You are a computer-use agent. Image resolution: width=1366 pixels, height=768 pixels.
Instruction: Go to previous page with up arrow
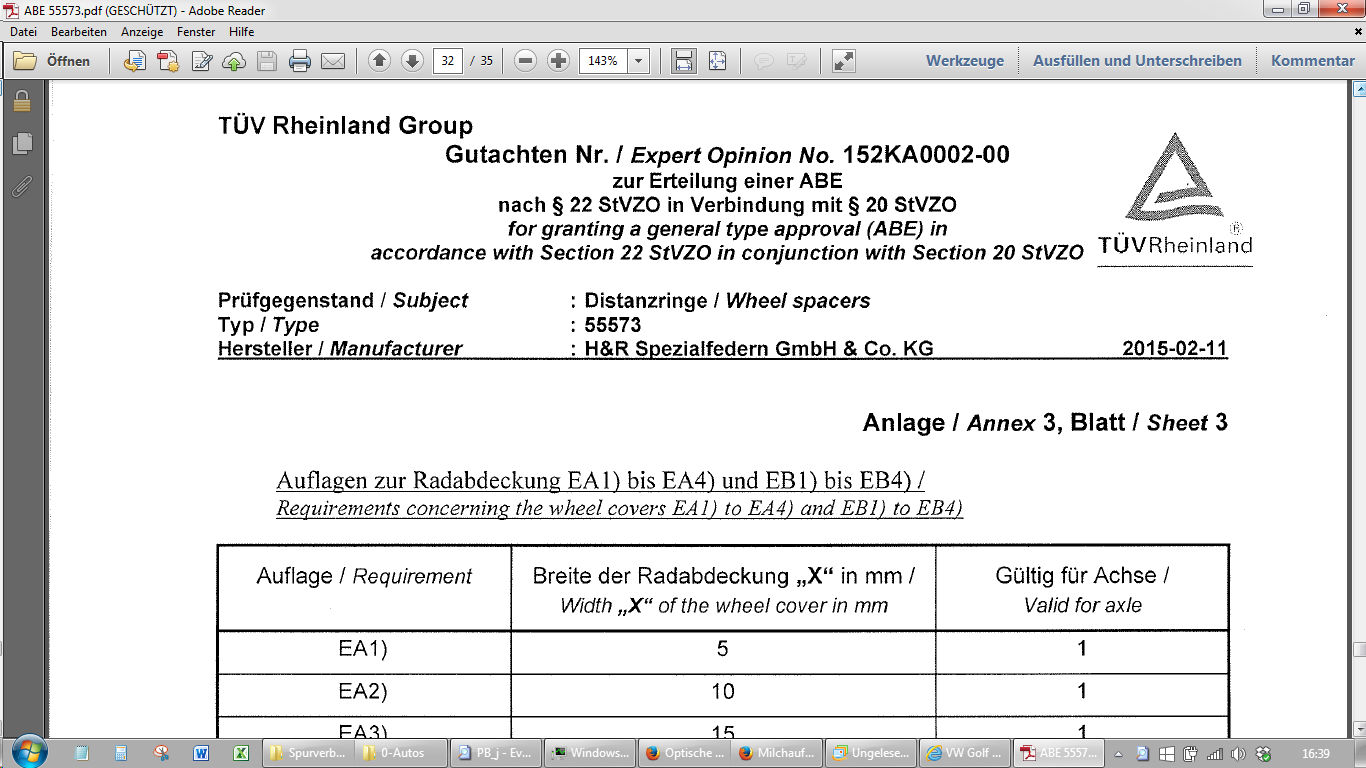(x=379, y=61)
